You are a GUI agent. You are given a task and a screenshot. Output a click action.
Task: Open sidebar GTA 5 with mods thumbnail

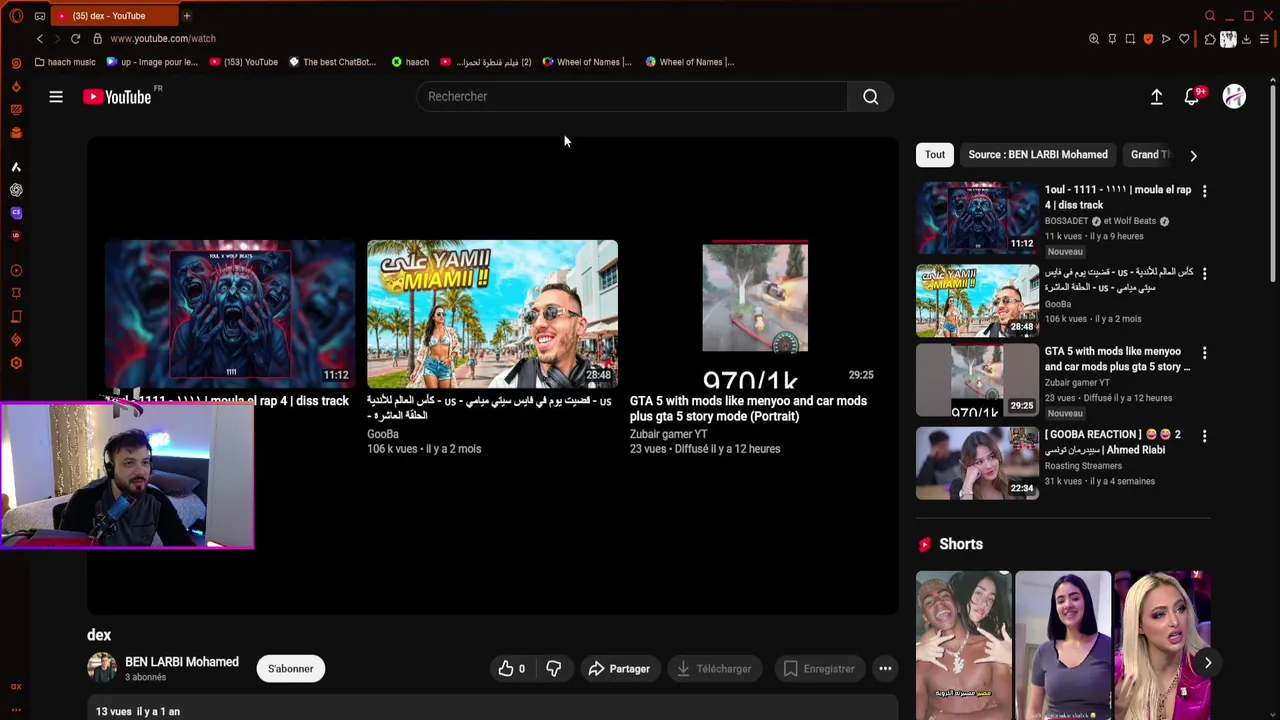[x=977, y=381]
